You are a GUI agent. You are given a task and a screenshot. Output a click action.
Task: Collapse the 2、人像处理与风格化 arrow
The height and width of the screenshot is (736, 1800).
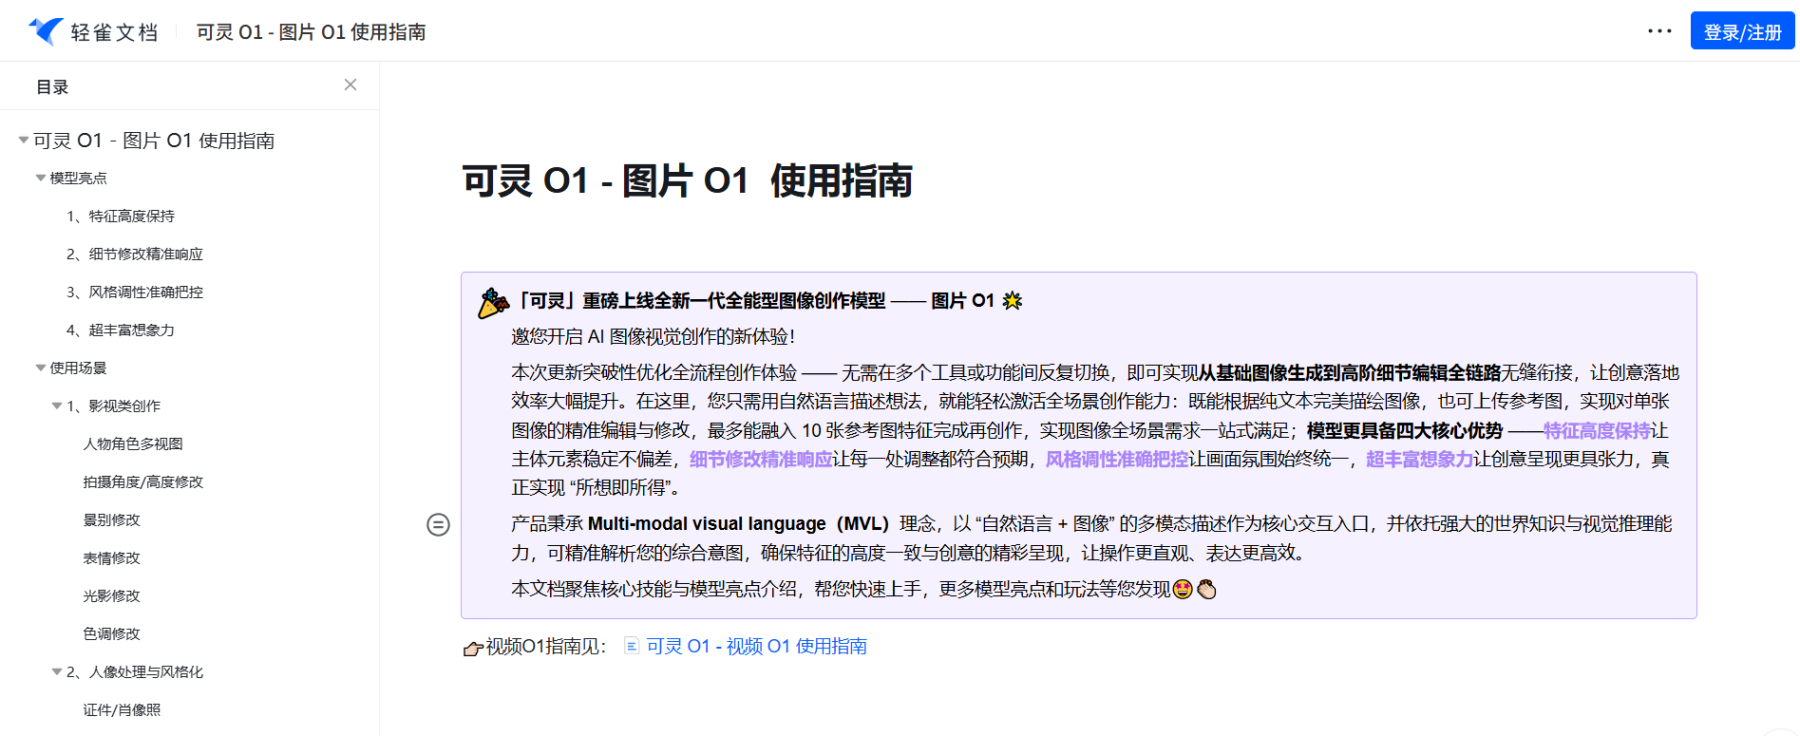point(57,672)
